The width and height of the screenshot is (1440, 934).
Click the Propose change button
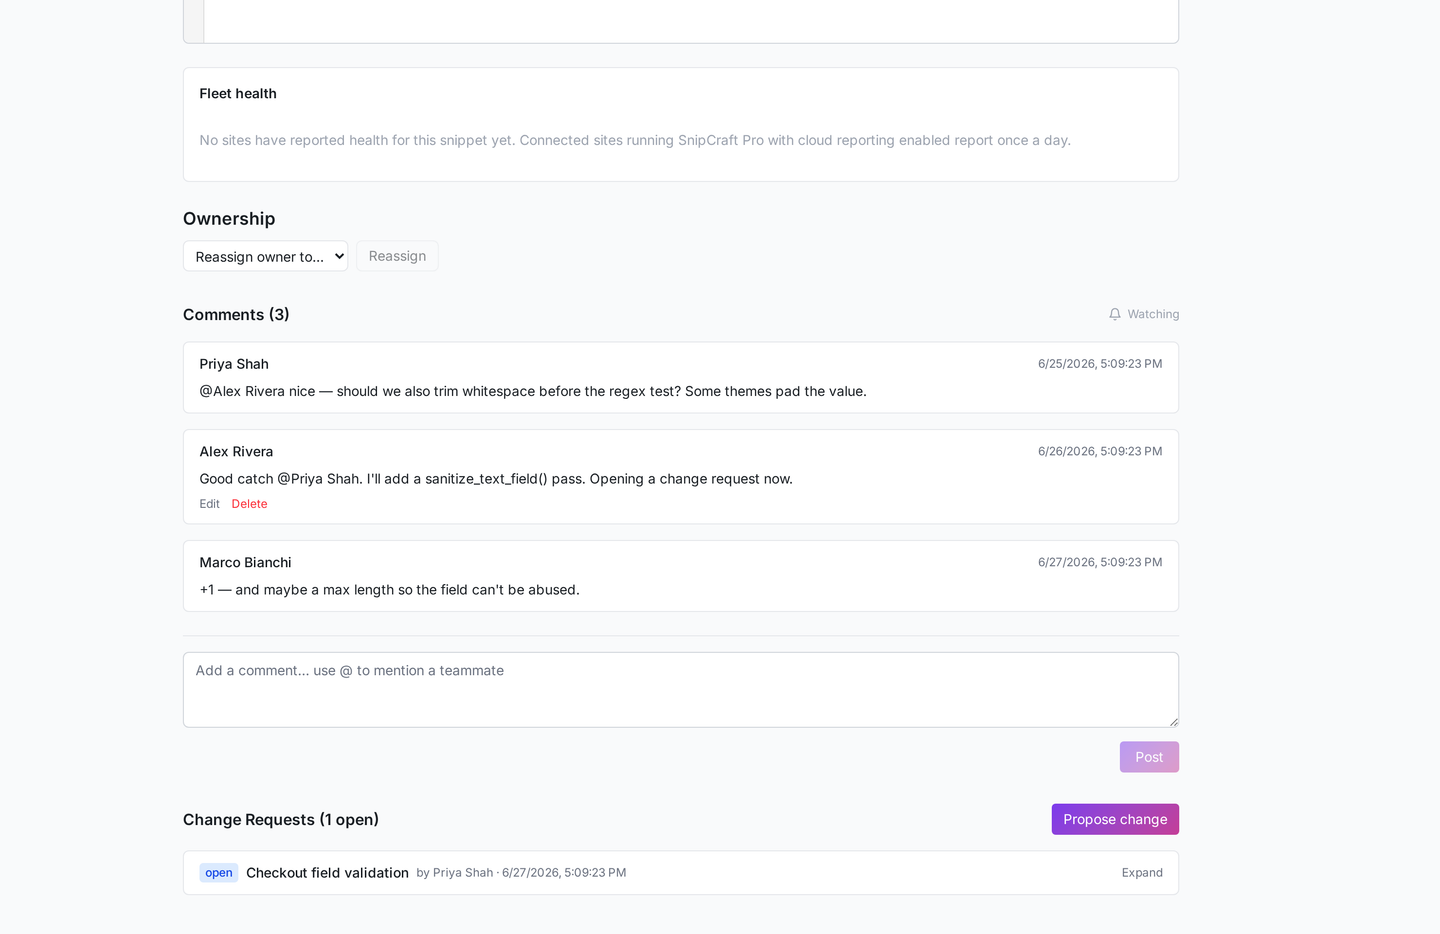pyautogui.click(x=1115, y=819)
